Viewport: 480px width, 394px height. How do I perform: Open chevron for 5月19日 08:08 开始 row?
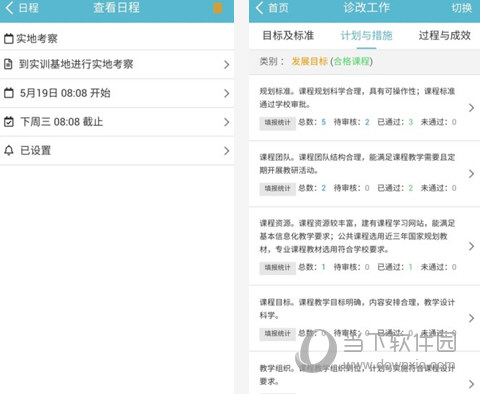(227, 93)
